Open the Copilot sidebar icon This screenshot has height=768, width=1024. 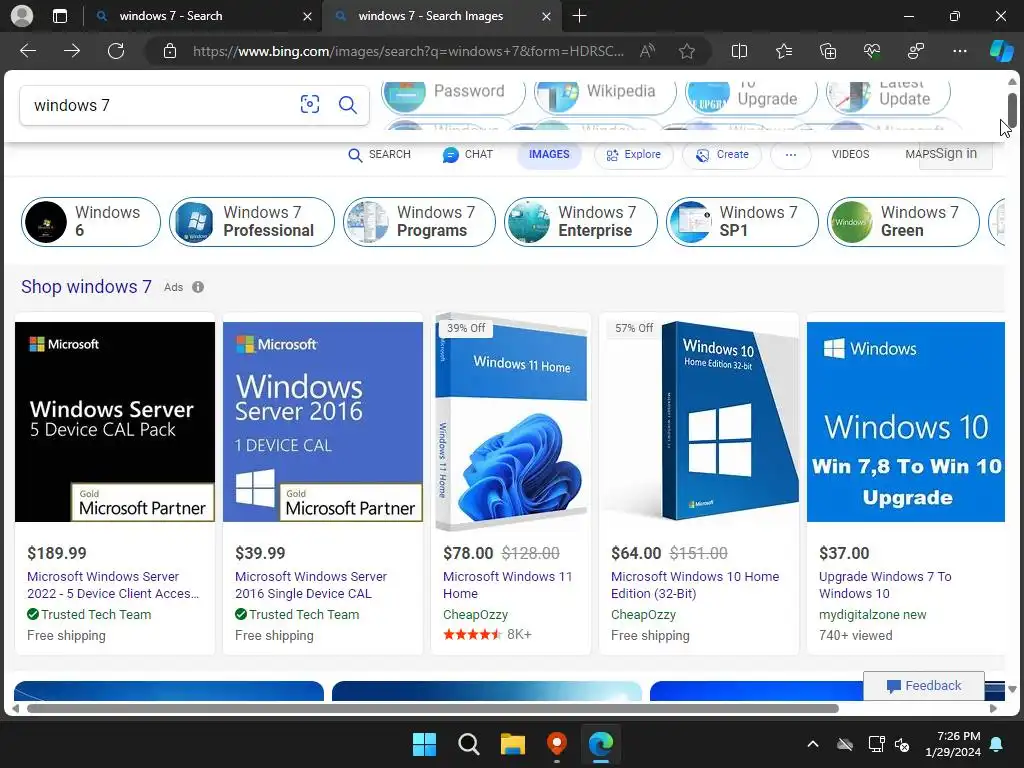coord(1002,51)
